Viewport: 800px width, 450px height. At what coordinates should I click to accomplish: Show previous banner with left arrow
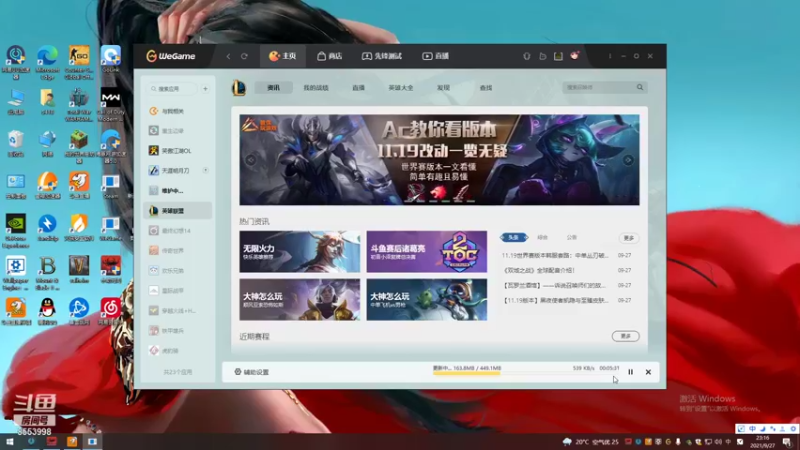pos(251,160)
